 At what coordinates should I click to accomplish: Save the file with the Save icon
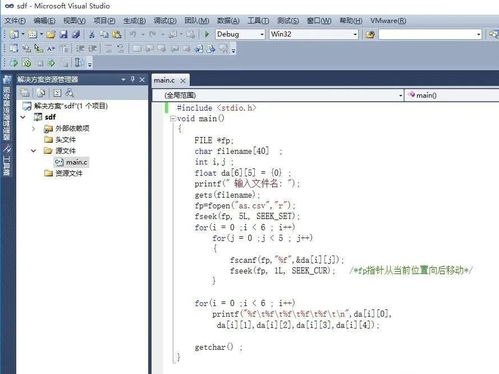[x=63, y=34]
